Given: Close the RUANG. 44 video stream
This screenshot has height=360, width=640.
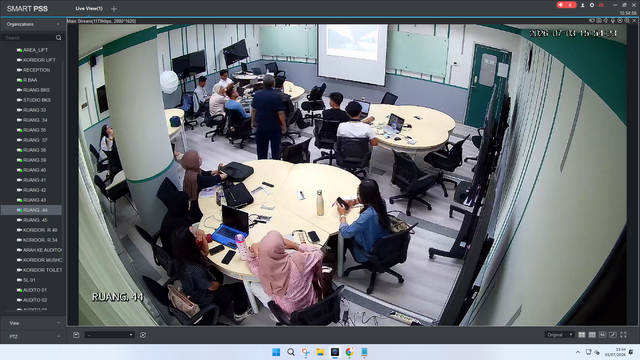Looking at the screenshot, I should point(634,20).
